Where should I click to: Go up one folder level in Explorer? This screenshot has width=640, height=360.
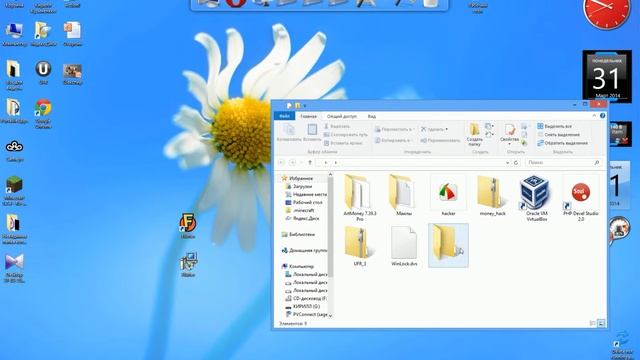click(x=310, y=162)
